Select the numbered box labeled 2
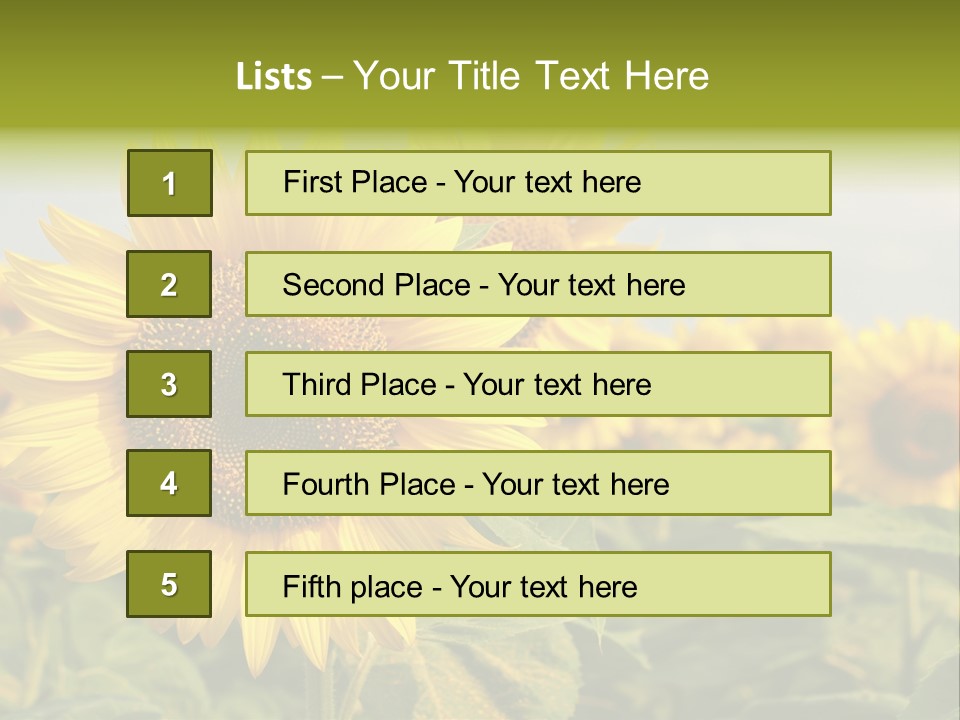Screen dimensions: 960x720 pos(169,284)
